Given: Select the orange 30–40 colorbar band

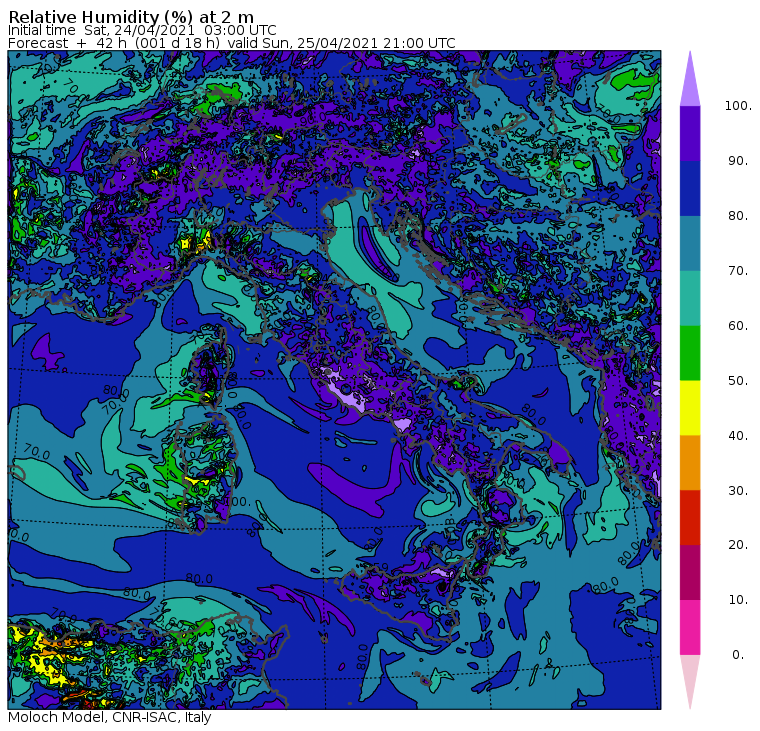Looking at the screenshot, I should pyautogui.click(x=690, y=463).
